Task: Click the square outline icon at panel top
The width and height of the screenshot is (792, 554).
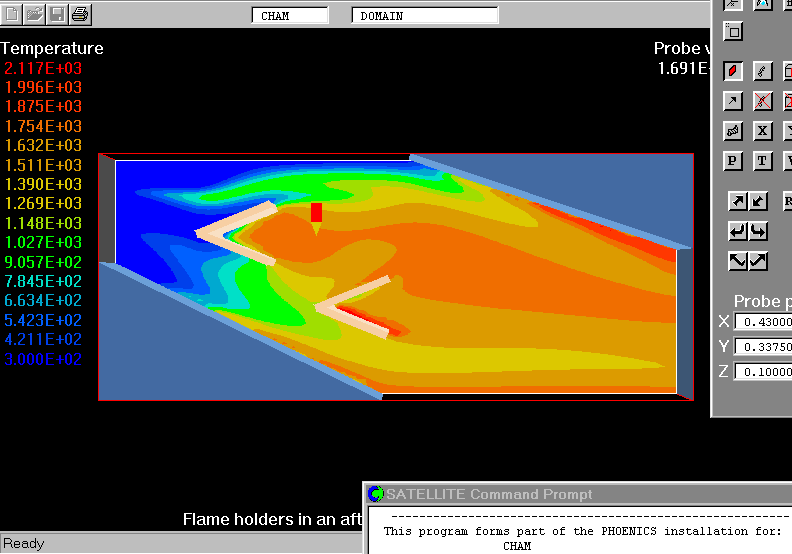Action: 733,31
